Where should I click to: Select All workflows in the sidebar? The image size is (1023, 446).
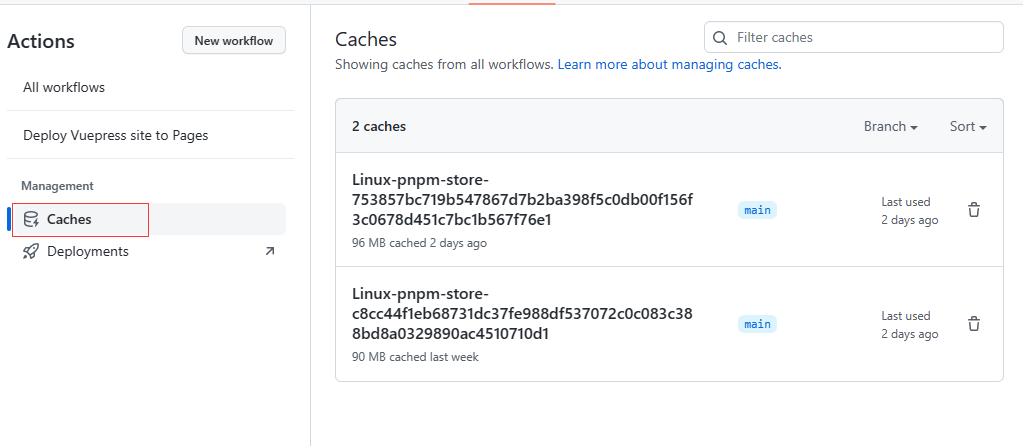pyautogui.click(x=64, y=87)
